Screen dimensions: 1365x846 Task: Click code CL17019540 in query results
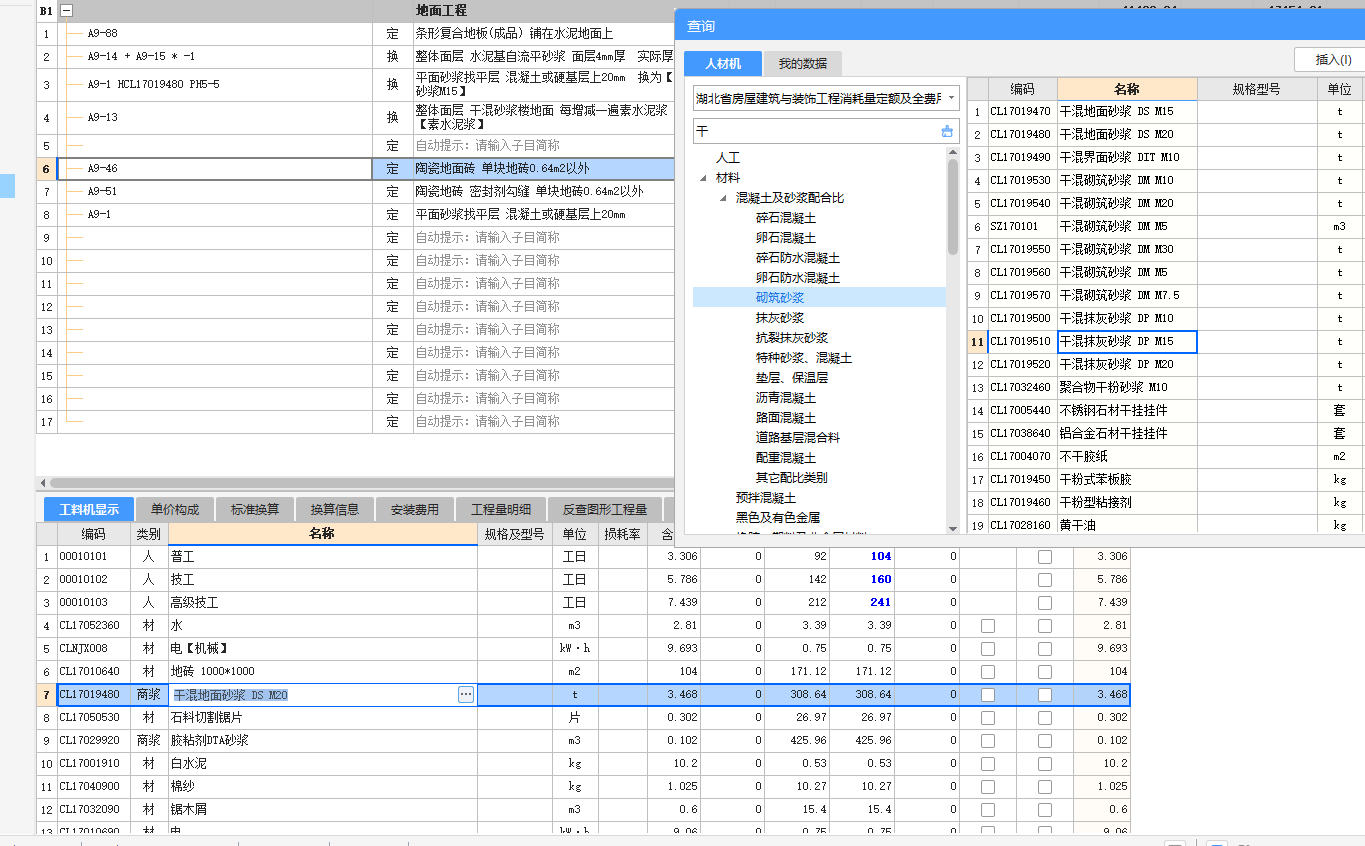click(1022, 204)
